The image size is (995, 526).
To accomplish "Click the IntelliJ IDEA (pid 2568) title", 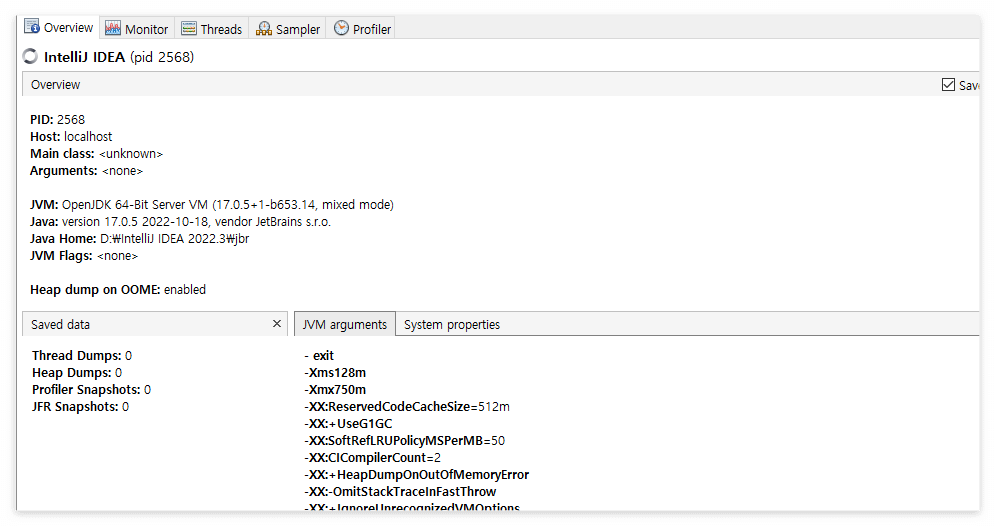I will 119,57.
